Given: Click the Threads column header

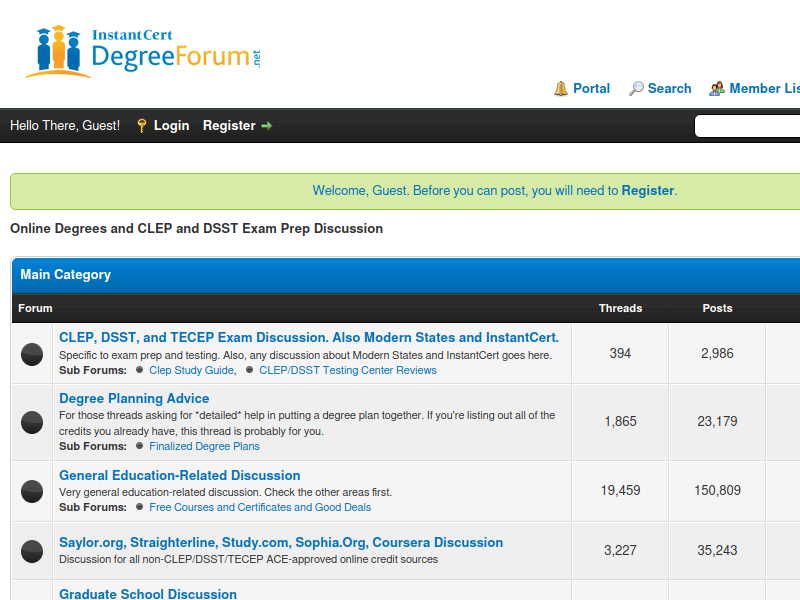Looking at the screenshot, I should pos(620,308).
